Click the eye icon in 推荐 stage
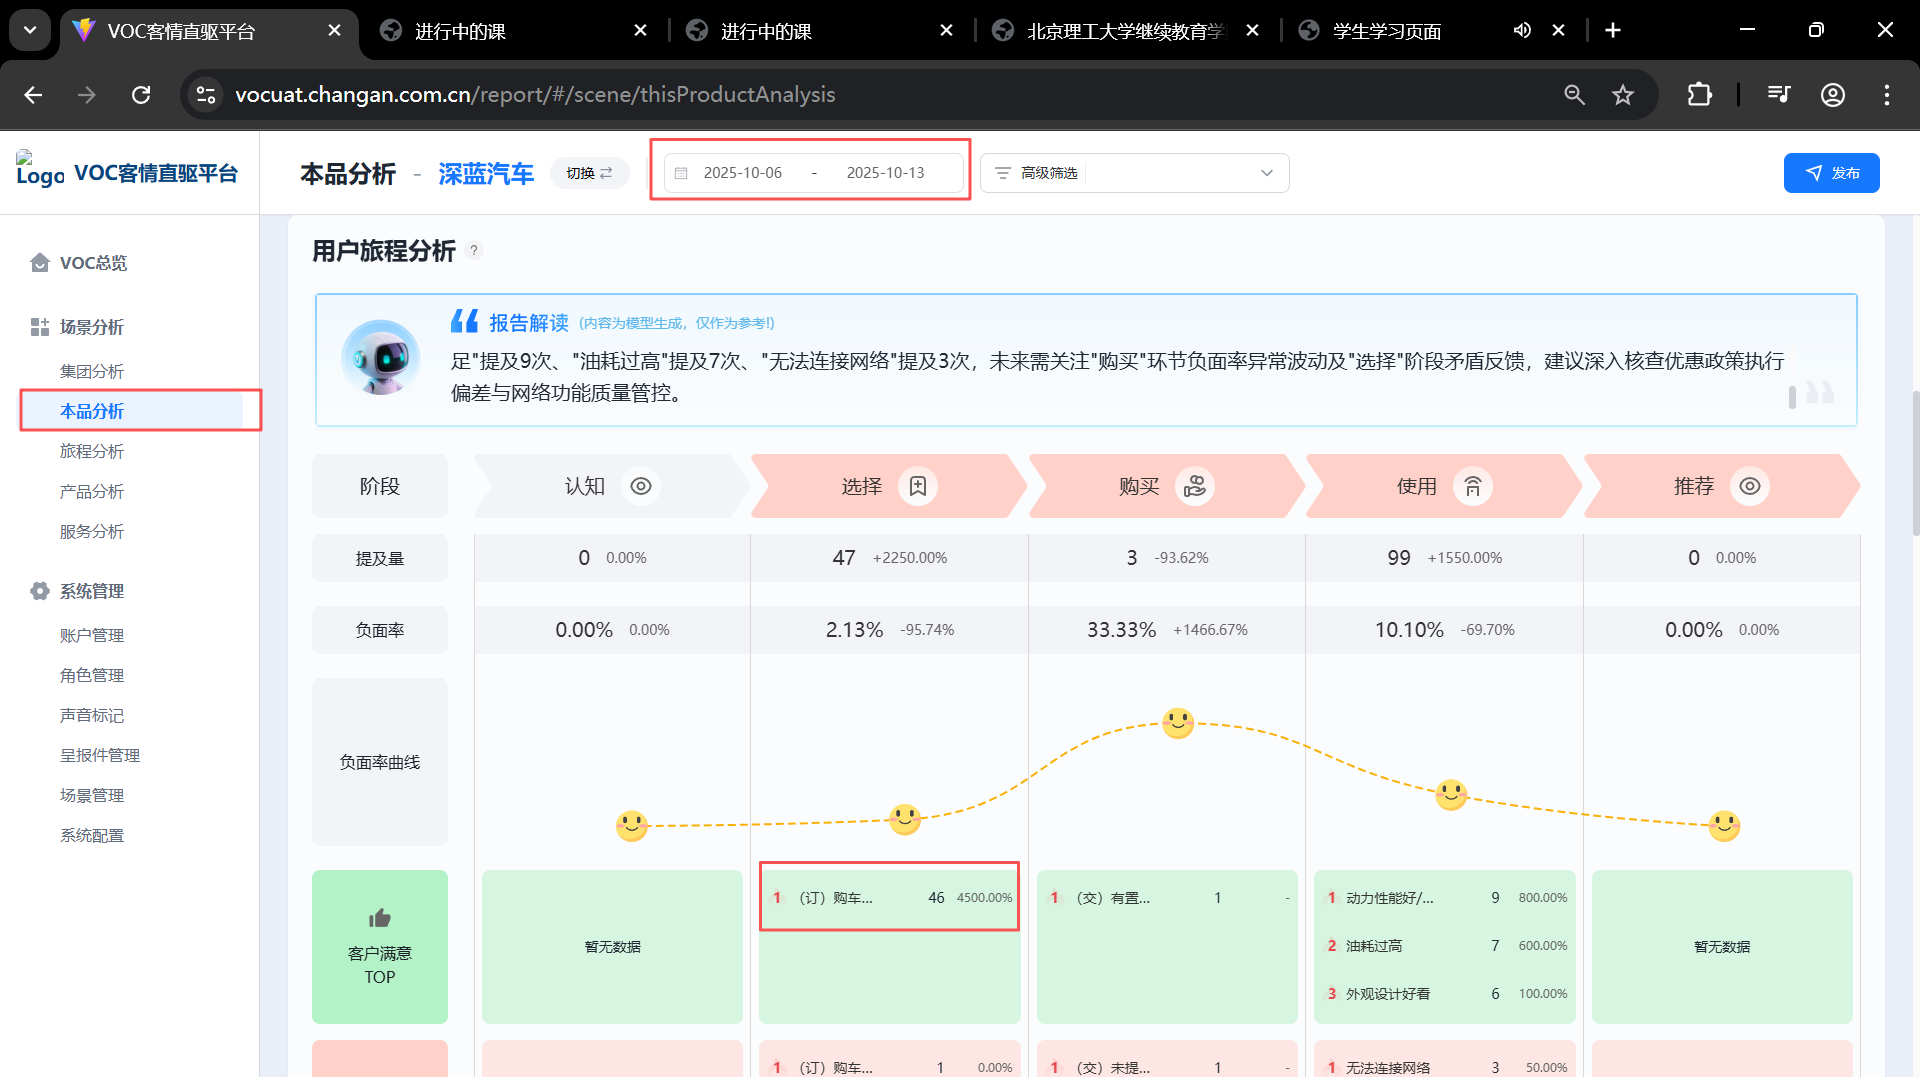1920x1077 pixels. tap(1749, 486)
